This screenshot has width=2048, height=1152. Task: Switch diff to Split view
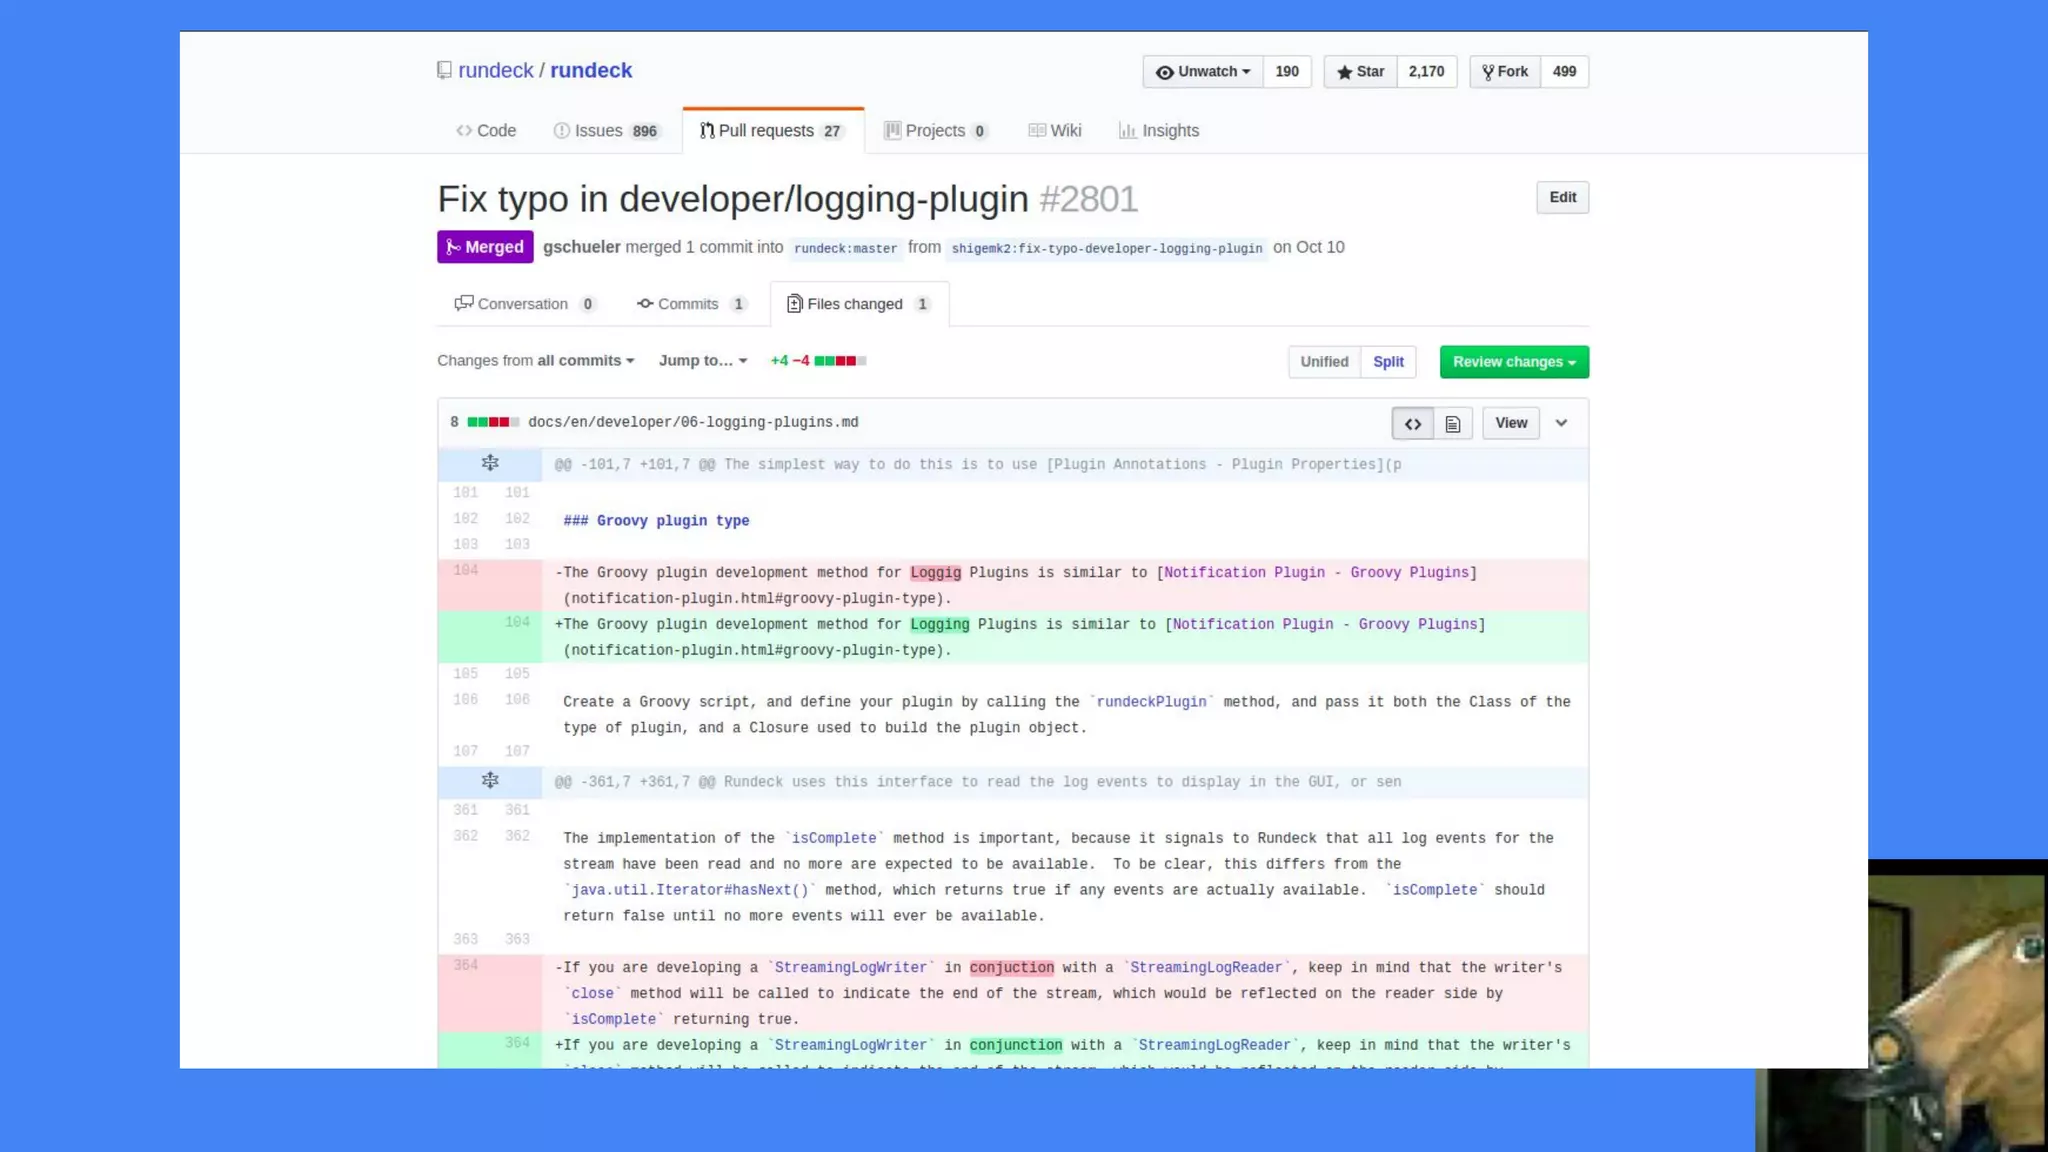1388,362
